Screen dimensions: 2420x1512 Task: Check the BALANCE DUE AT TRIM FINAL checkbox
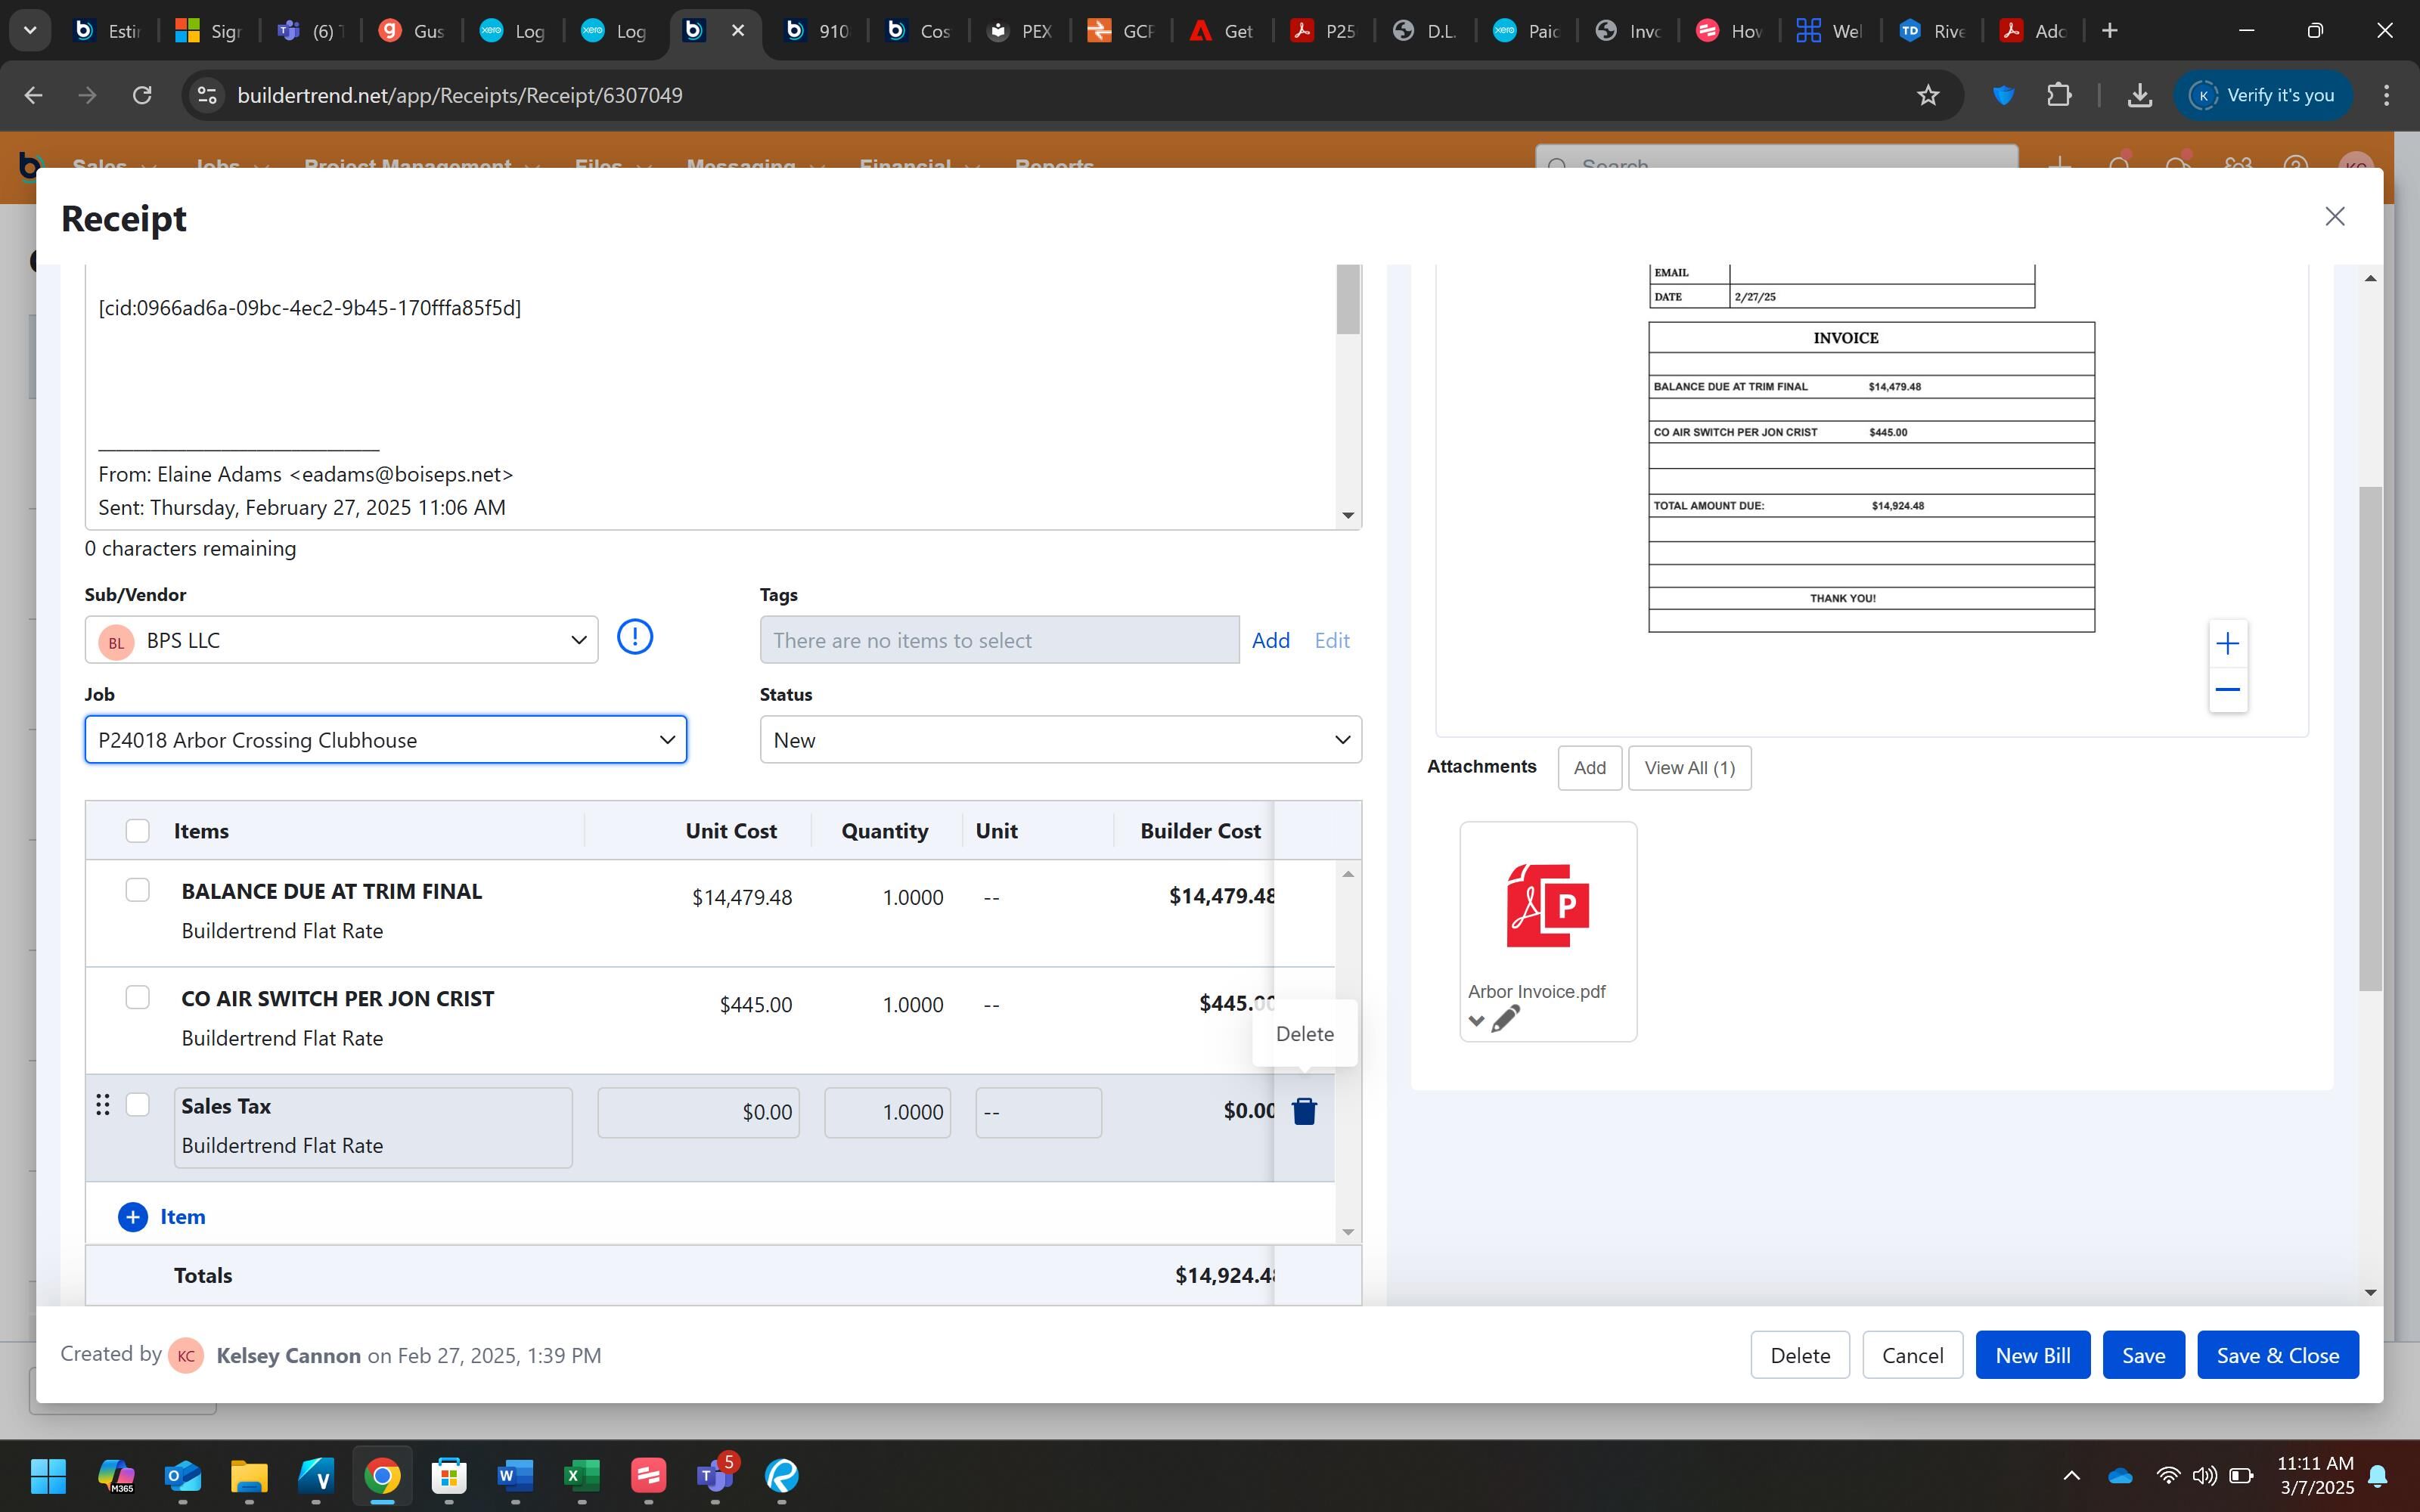tap(137, 890)
